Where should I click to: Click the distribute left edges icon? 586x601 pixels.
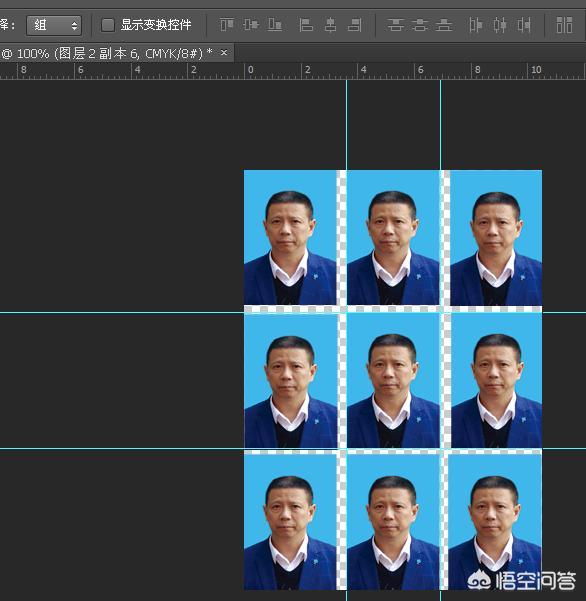click(476, 25)
